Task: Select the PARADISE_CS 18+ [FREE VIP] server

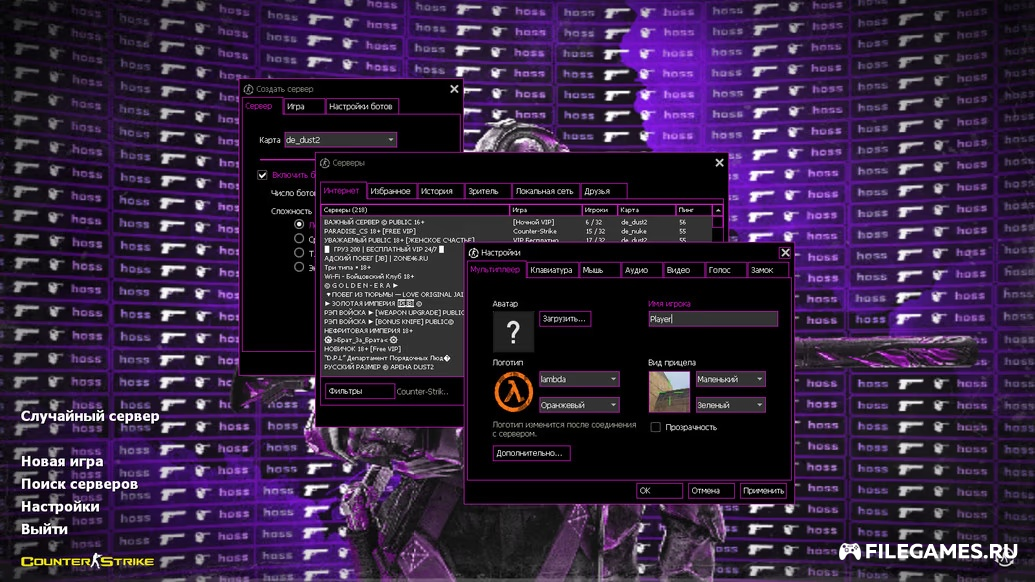Action: (517, 232)
